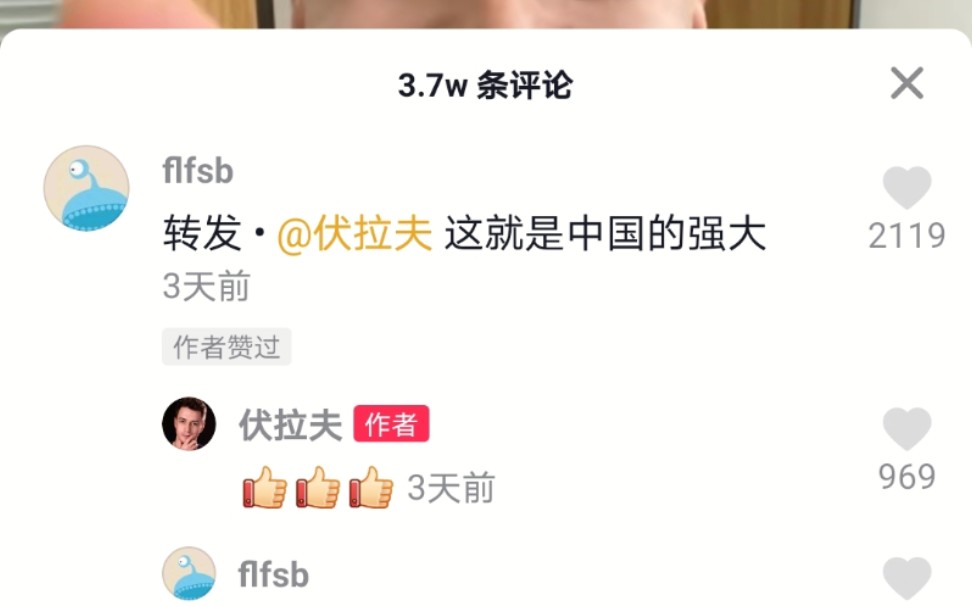Tap the @伏拉夫 mention link
The width and height of the screenshot is (972, 607).
pyautogui.click(x=354, y=234)
